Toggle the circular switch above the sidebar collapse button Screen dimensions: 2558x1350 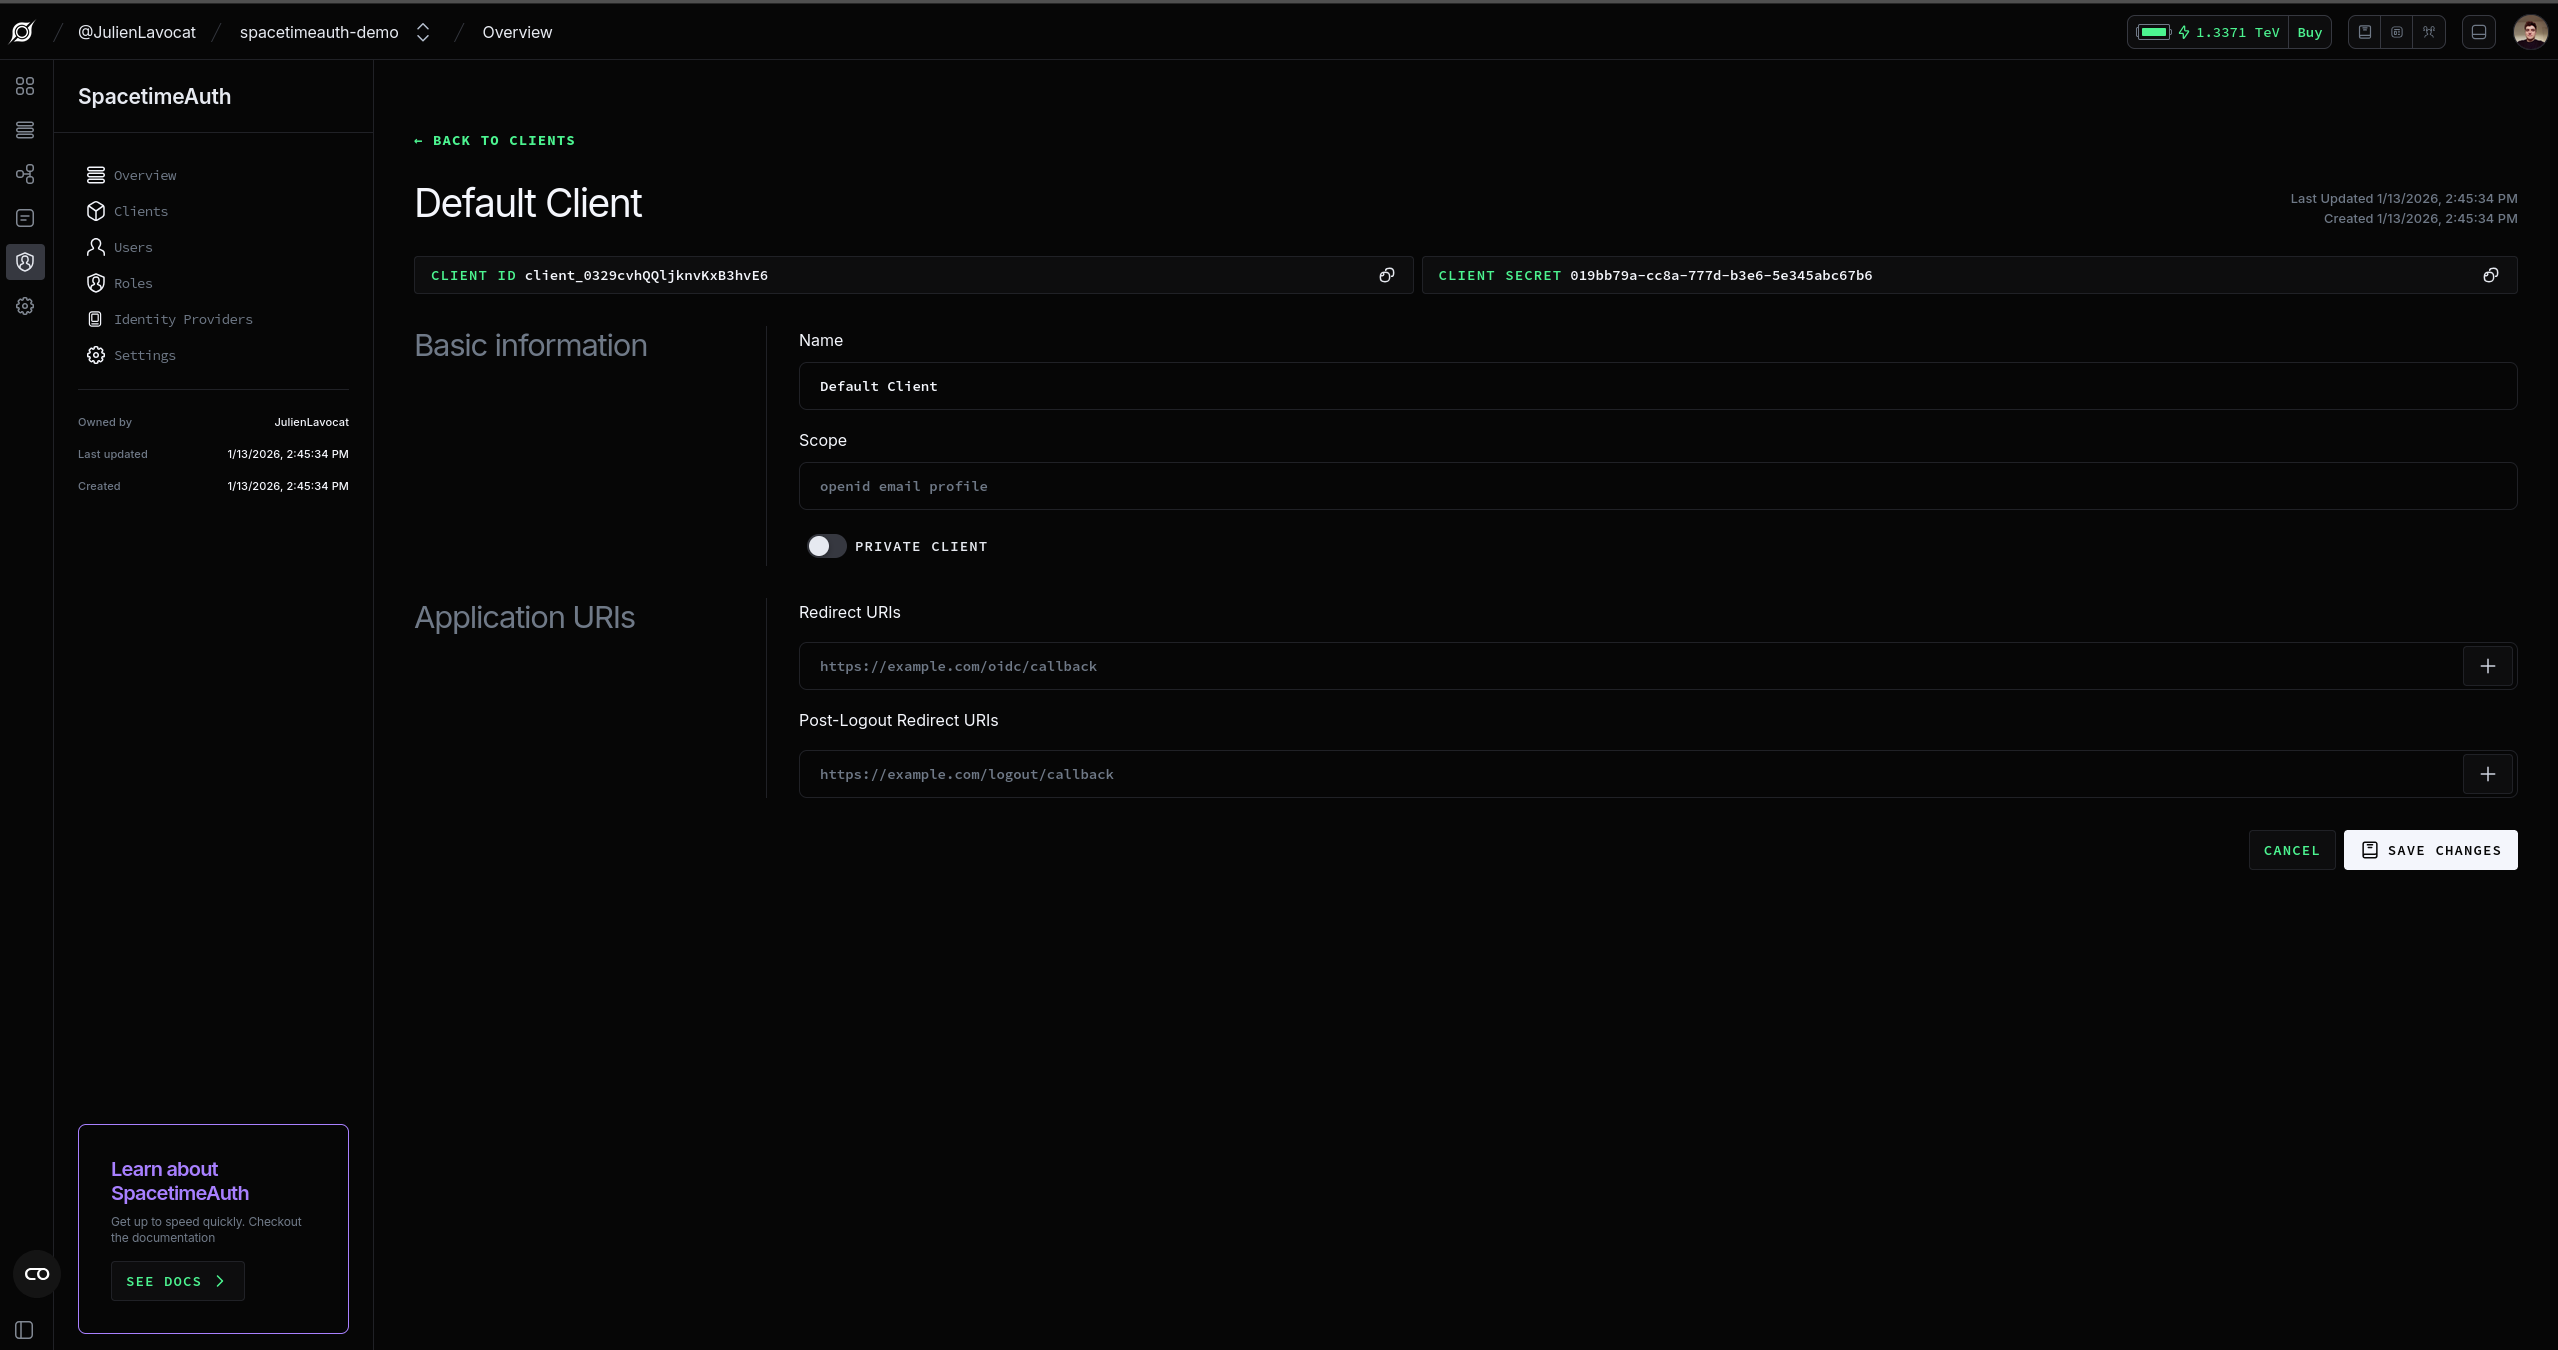(x=35, y=1274)
